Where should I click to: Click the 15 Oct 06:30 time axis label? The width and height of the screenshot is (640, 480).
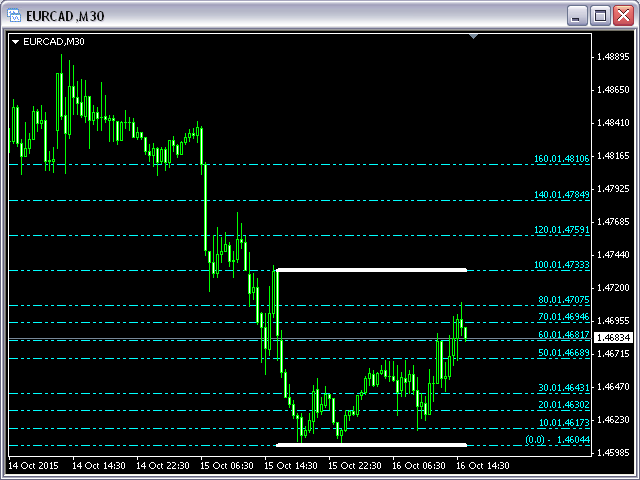coord(225,466)
